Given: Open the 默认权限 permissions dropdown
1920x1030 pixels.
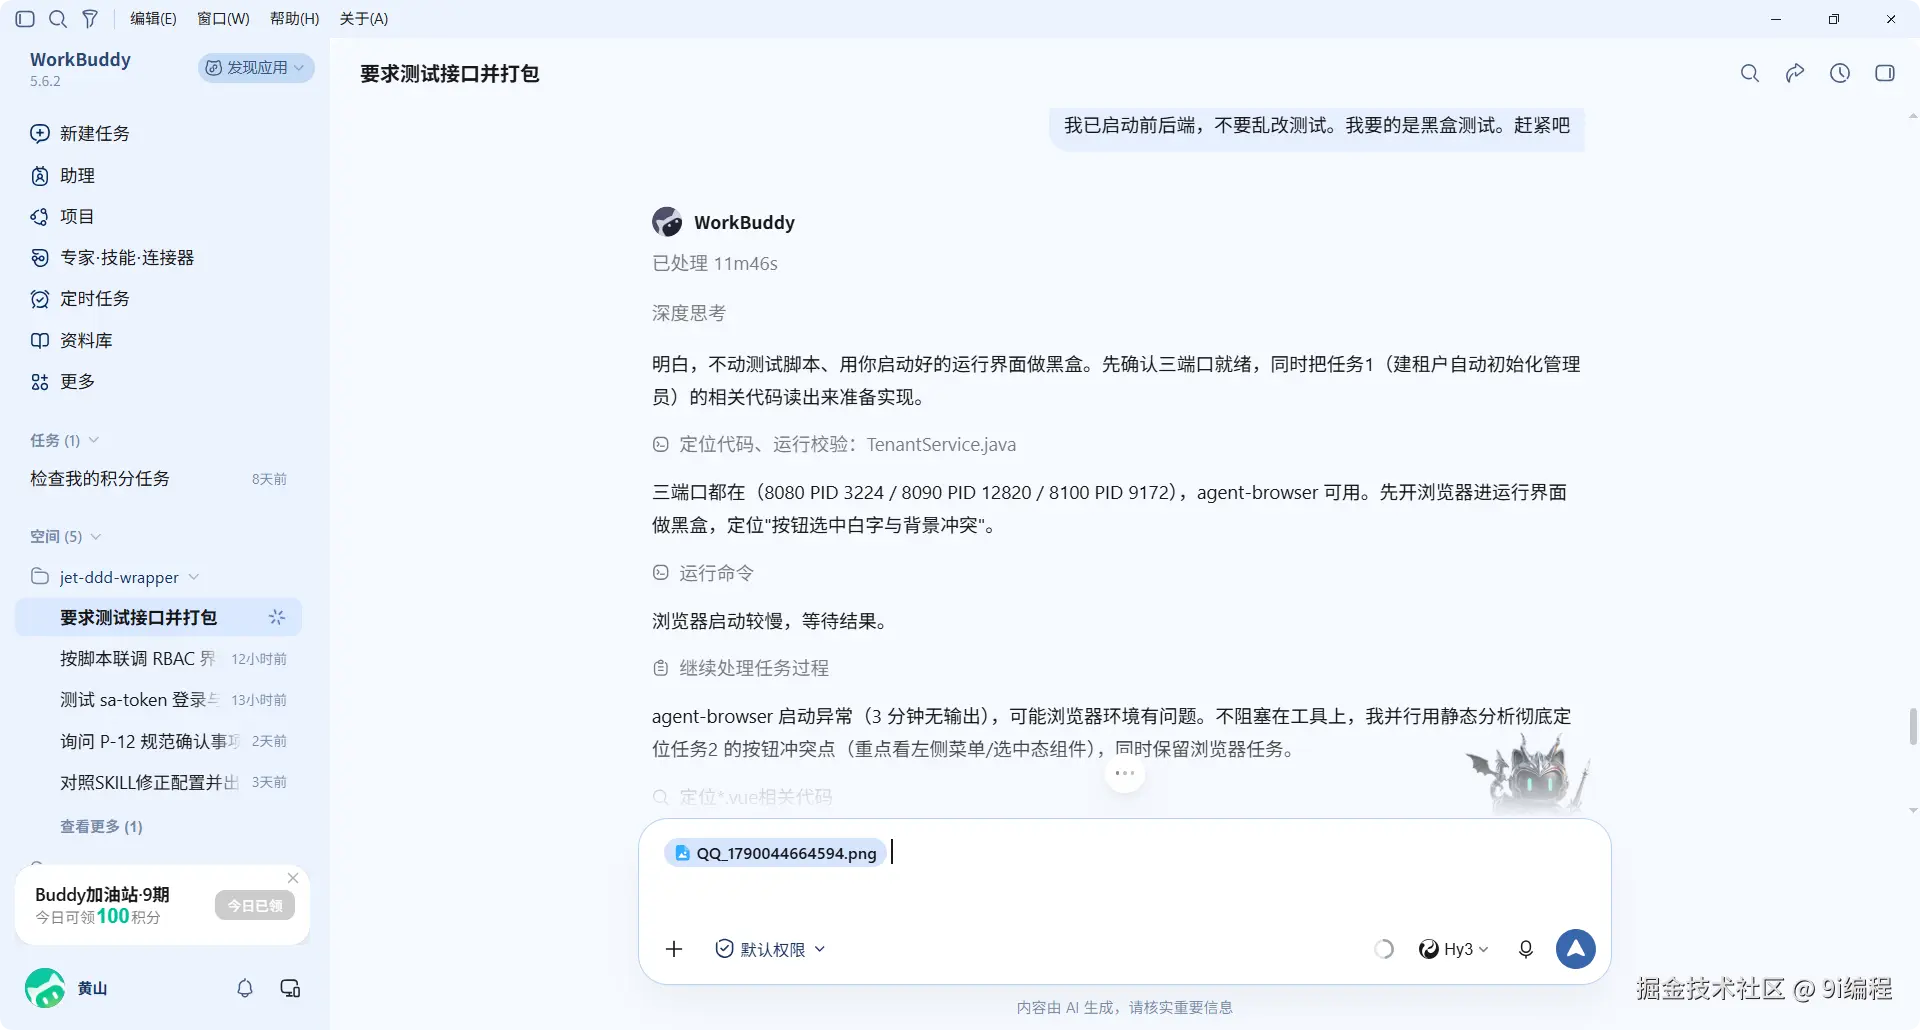Looking at the screenshot, I should point(771,949).
